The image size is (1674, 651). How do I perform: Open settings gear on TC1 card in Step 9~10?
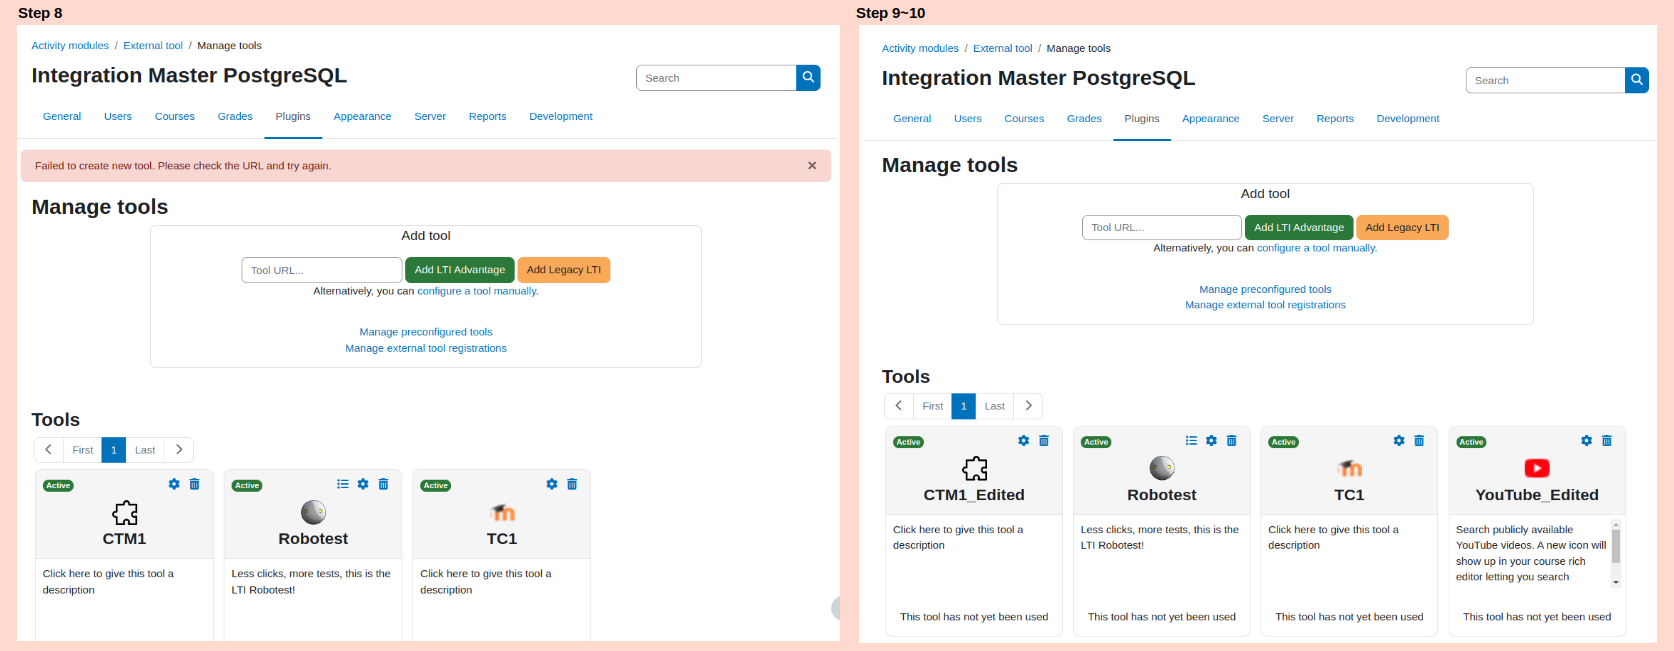(1399, 441)
